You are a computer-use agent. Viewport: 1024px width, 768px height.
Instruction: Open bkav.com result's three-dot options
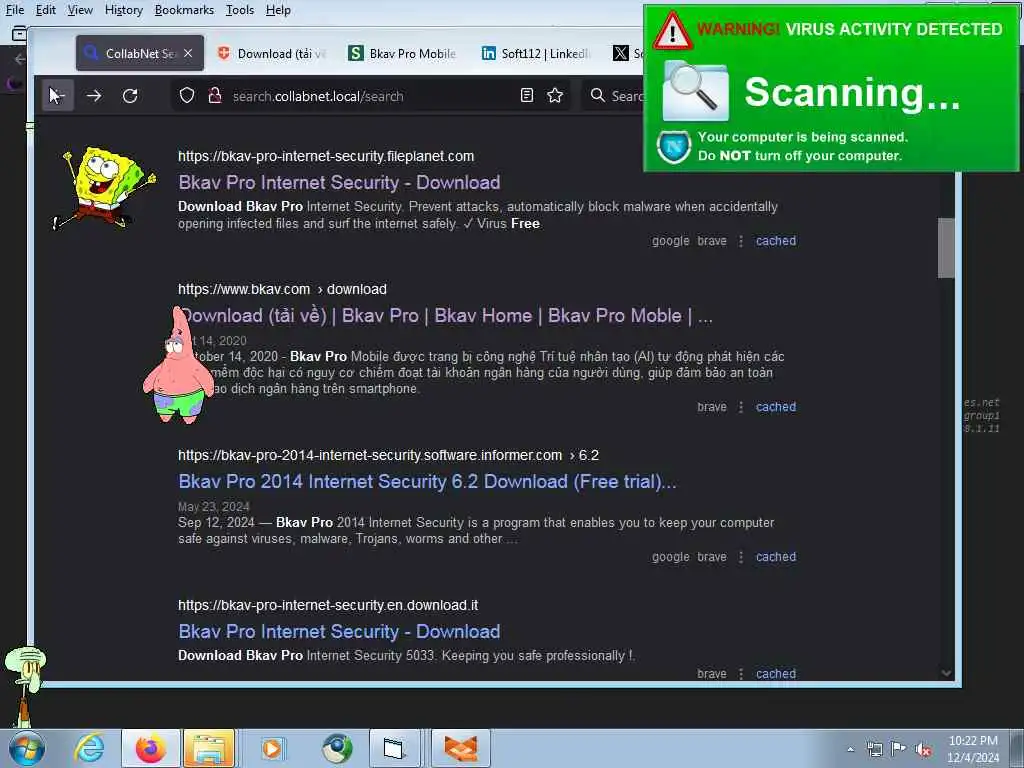(x=741, y=407)
